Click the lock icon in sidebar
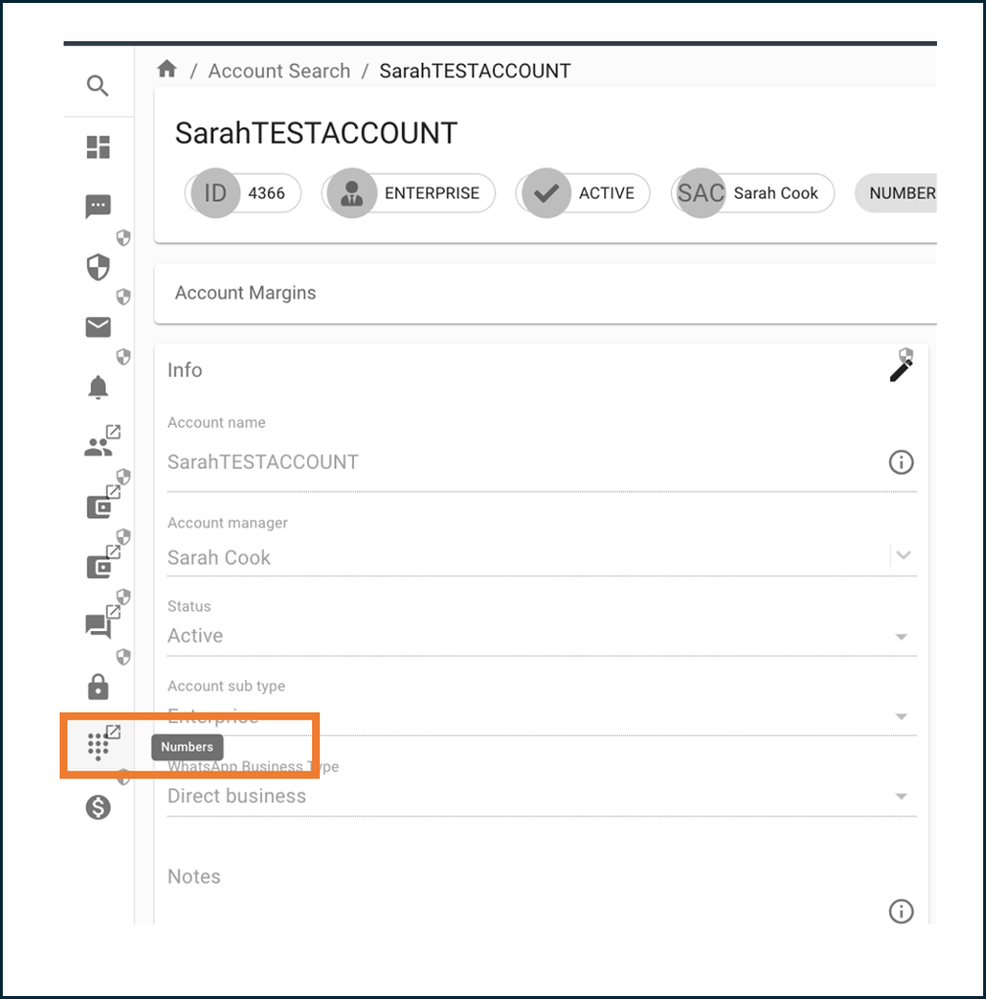The height and width of the screenshot is (999, 986). 98,687
